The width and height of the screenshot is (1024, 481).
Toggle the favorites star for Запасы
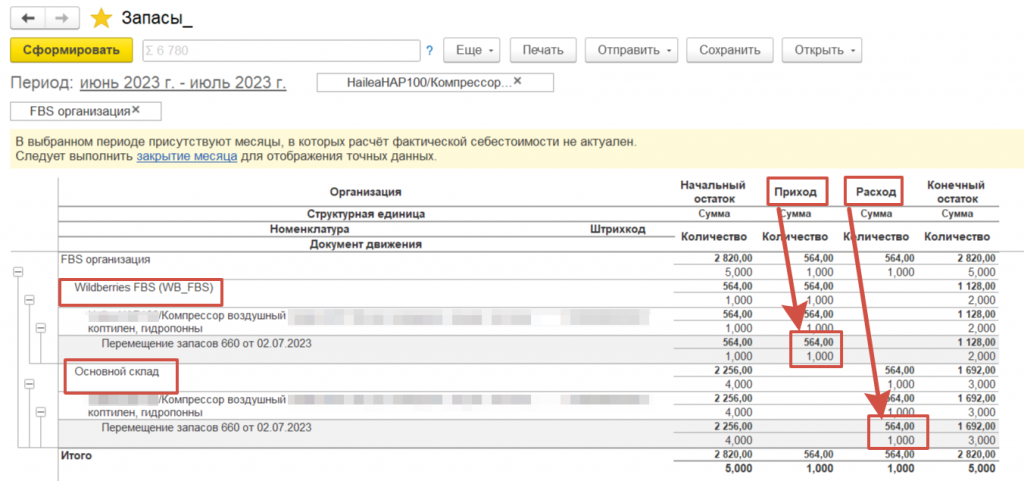101,18
